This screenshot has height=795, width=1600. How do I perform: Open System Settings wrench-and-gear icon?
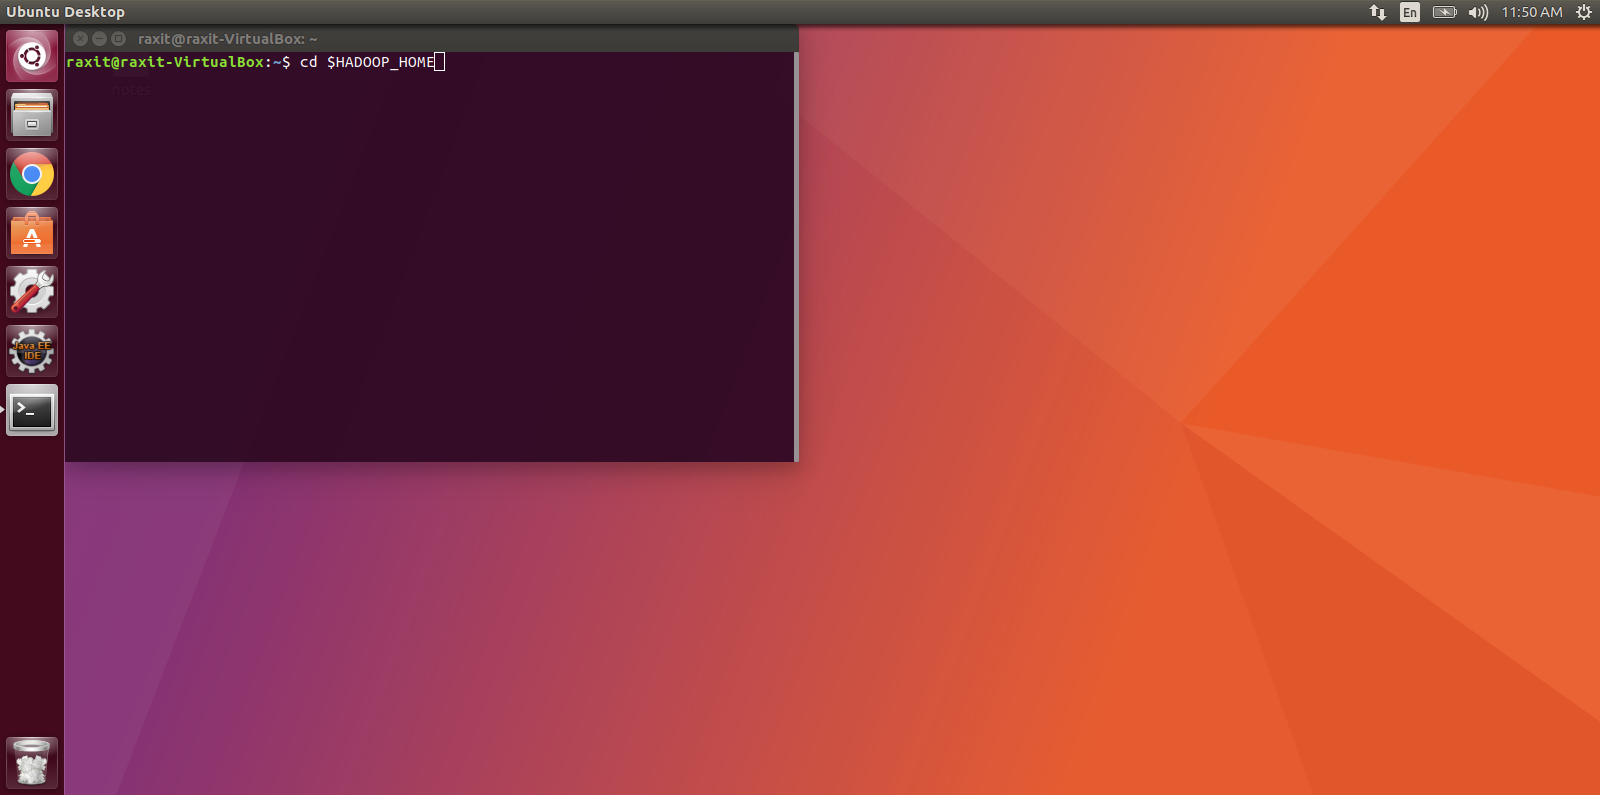point(32,292)
